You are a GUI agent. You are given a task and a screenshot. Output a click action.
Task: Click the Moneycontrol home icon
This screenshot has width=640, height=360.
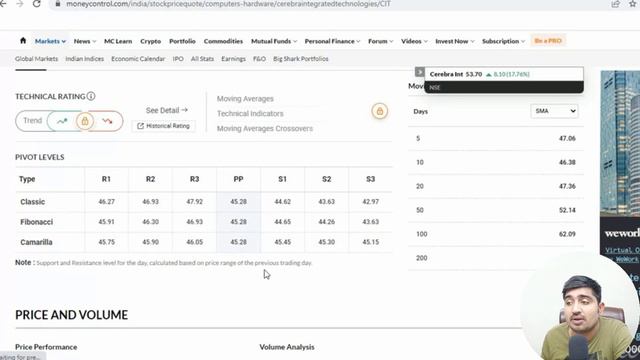tap(23, 40)
